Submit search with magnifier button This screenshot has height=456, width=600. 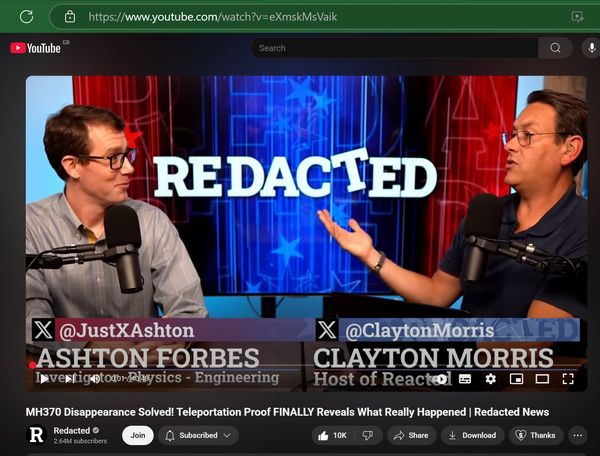[x=555, y=48]
